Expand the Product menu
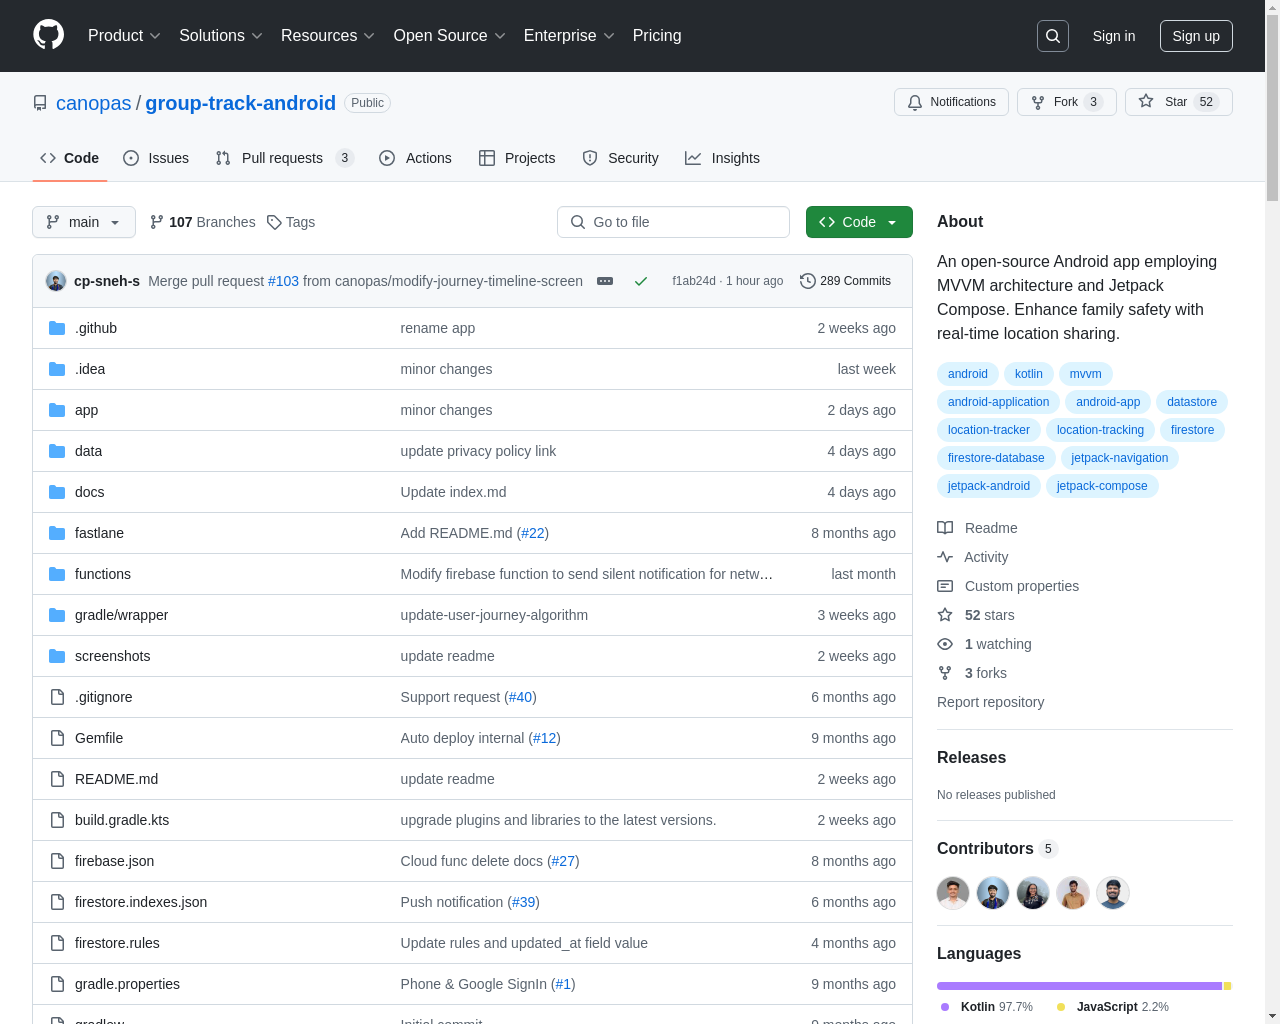This screenshot has width=1280, height=1024. pos(124,35)
